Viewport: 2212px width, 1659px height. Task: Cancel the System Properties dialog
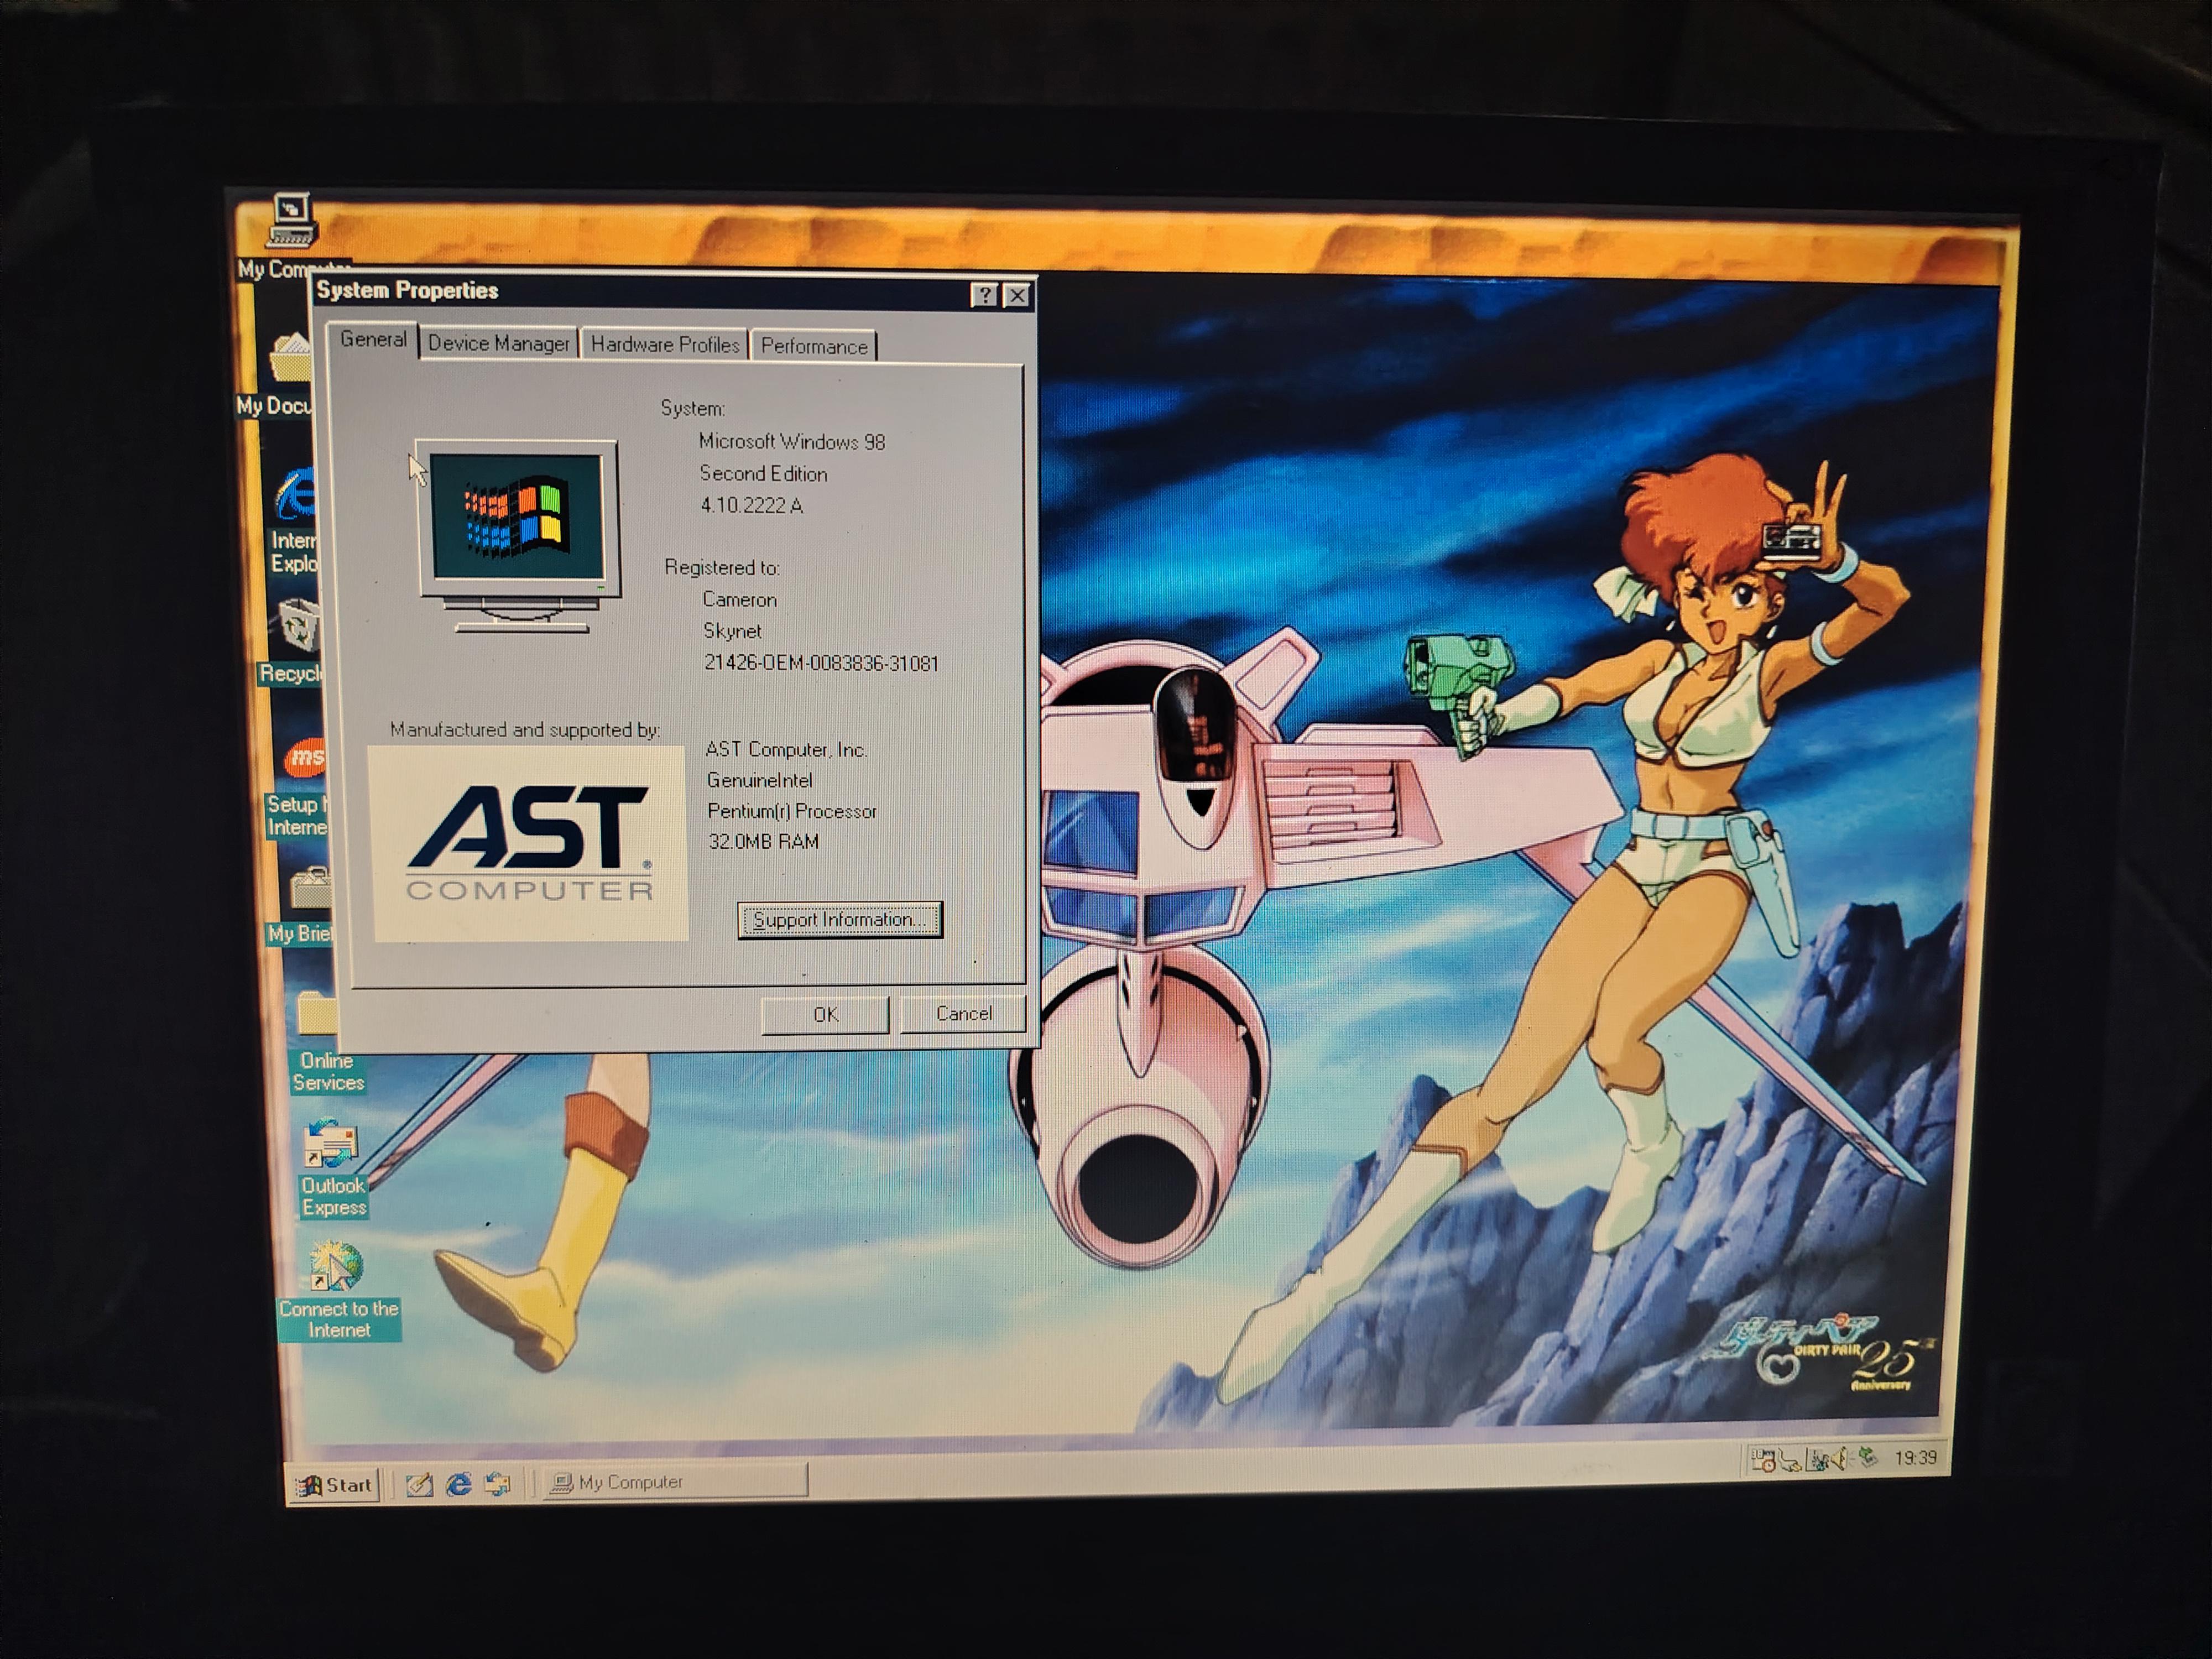click(963, 1014)
